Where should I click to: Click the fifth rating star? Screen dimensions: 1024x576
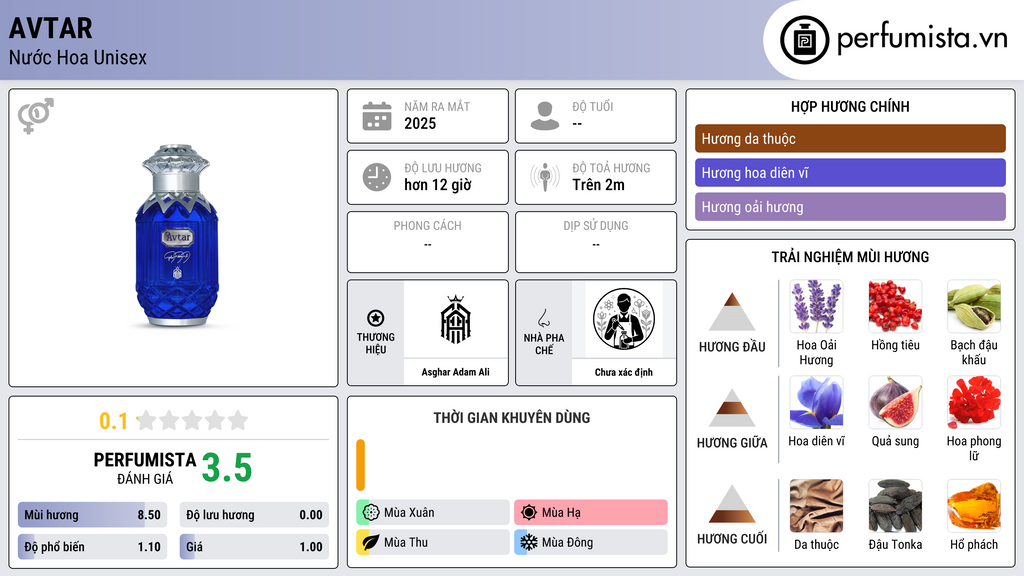click(238, 420)
